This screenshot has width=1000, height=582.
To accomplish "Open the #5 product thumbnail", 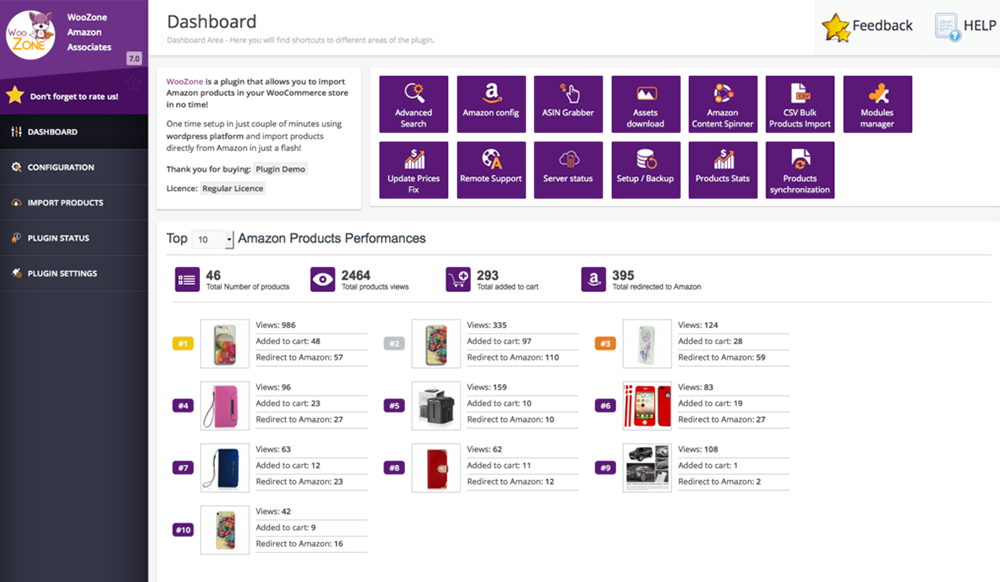I will (x=436, y=405).
